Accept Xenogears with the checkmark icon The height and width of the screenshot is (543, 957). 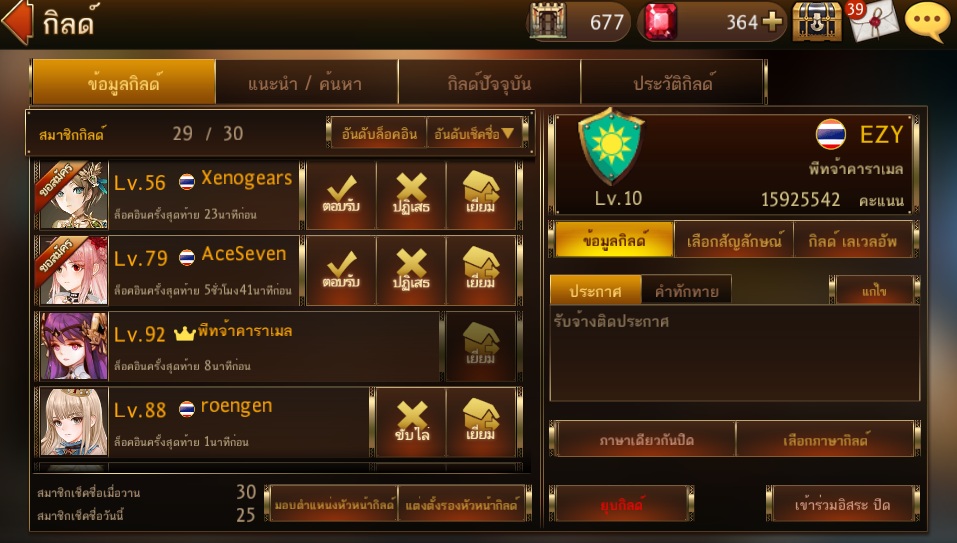(341, 195)
